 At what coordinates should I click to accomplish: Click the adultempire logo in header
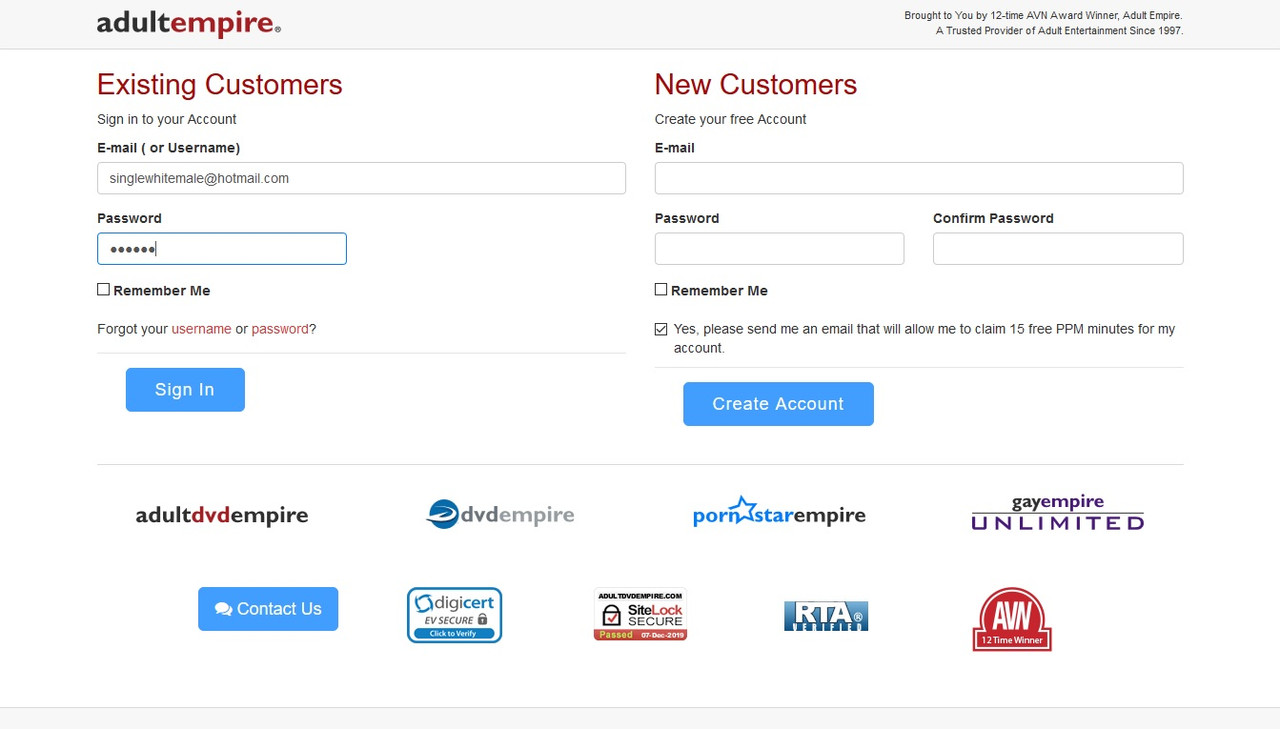coord(189,24)
